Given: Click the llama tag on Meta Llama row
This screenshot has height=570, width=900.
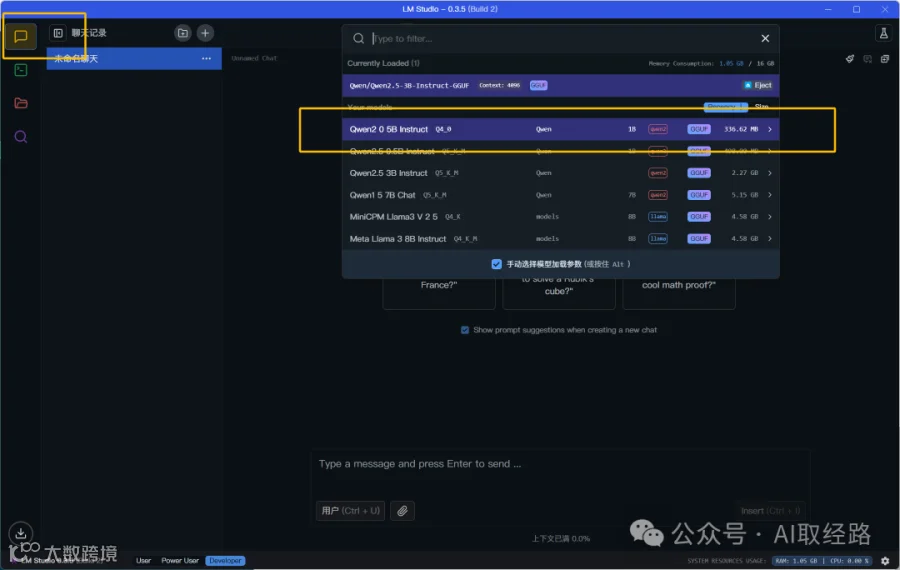Looking at the screenshot, I should tap(658, 238).
